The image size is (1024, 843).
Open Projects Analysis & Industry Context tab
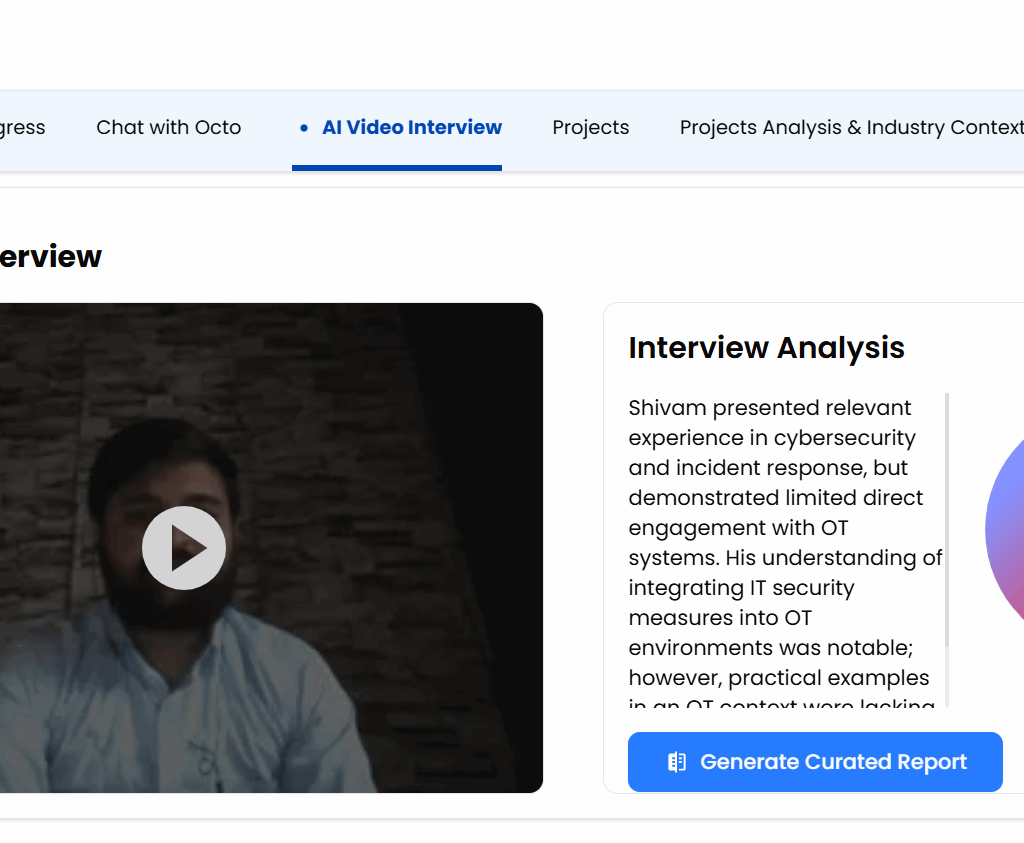[851, 128]
